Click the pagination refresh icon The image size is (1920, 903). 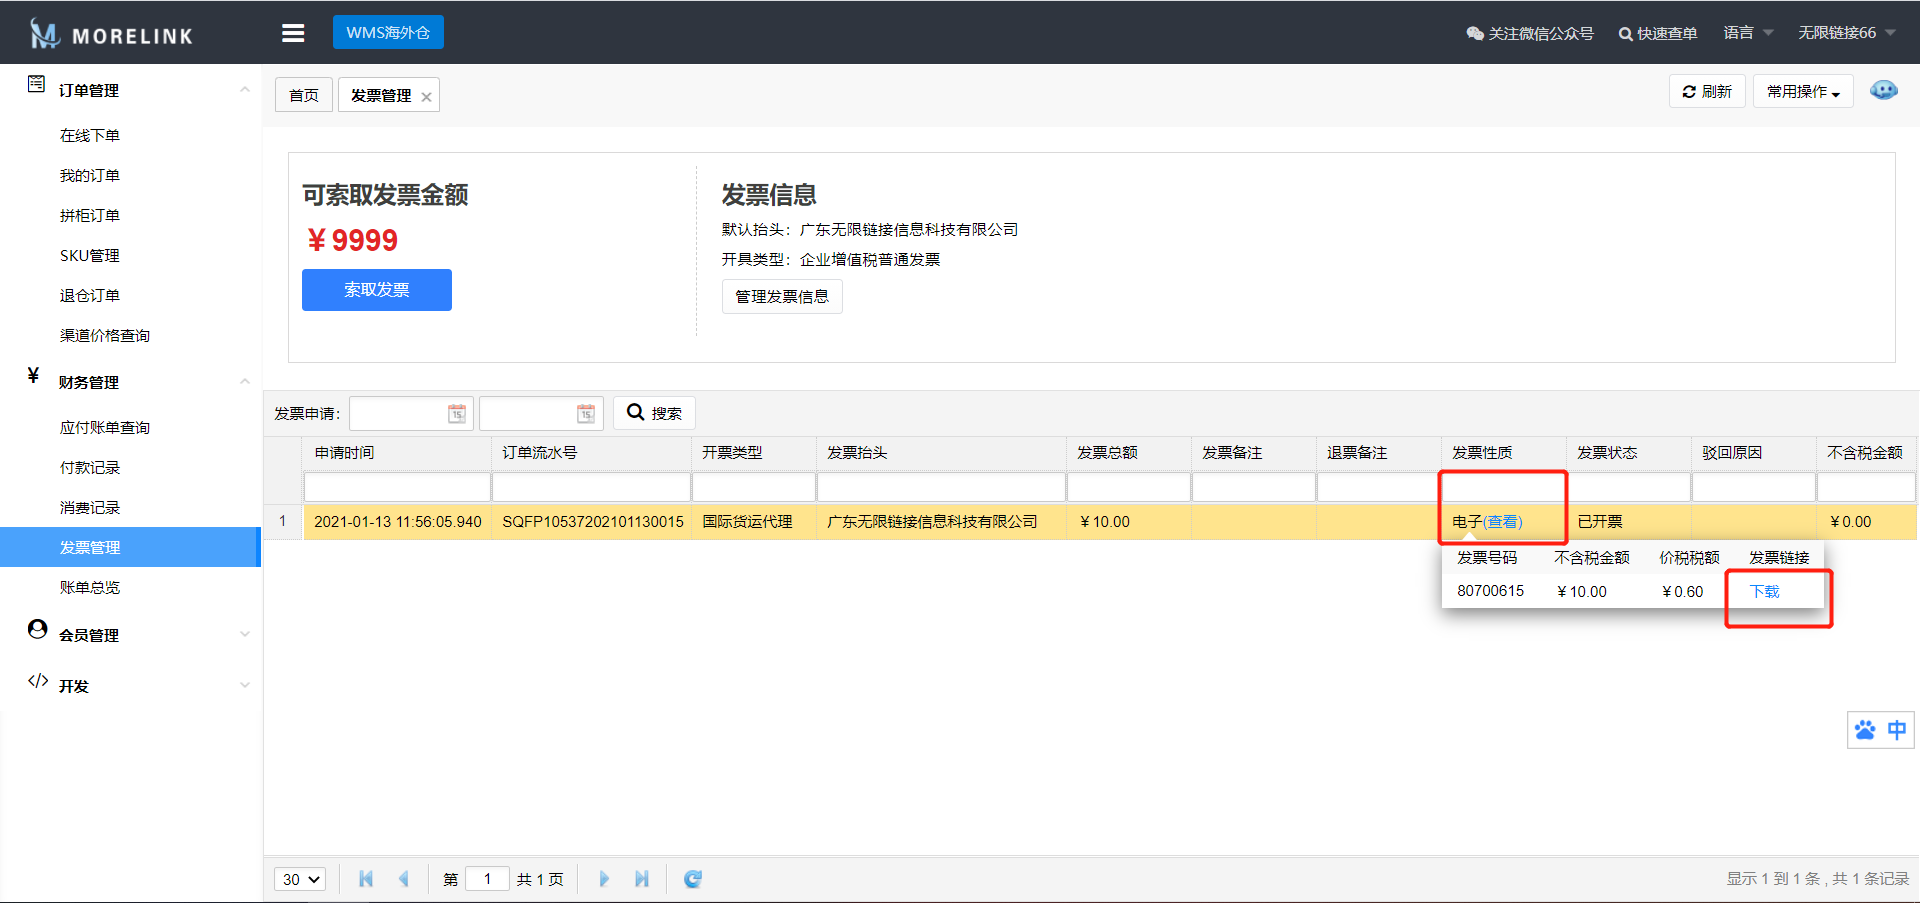(x=693, y=879)
